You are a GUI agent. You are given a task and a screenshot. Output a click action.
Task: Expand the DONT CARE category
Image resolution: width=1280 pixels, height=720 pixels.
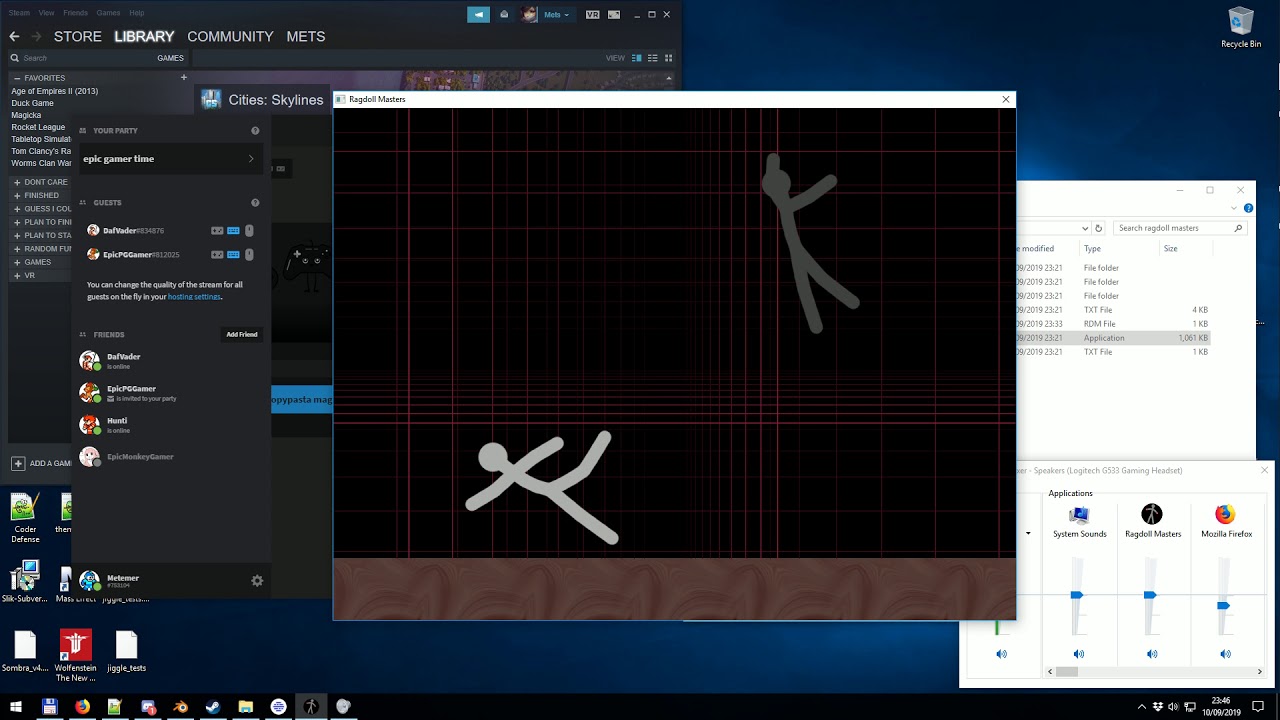tap(17, 183)
